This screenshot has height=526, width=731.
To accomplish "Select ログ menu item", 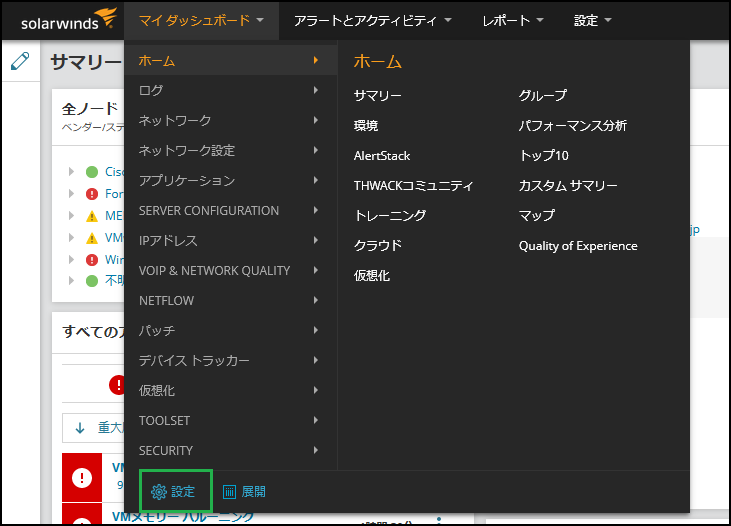I will [231, 90].
